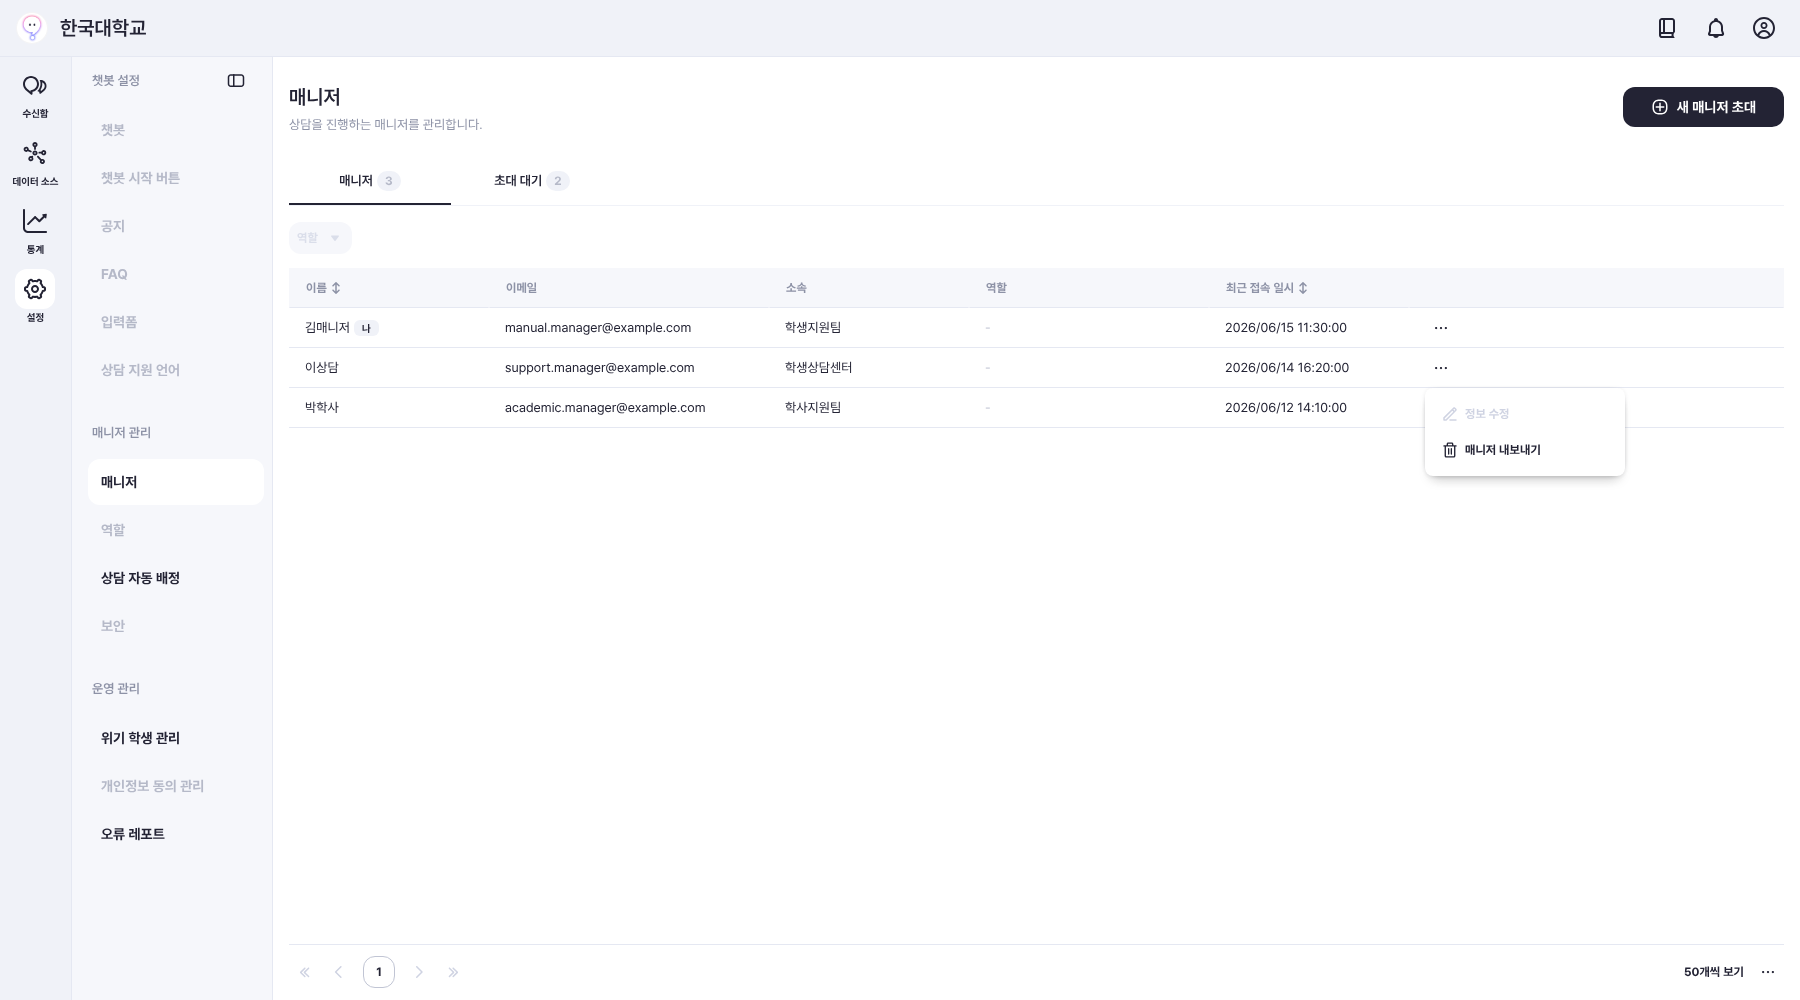Open the user profile icon
This screenshot has width=1800, height=1000.
pos(1764,28)
